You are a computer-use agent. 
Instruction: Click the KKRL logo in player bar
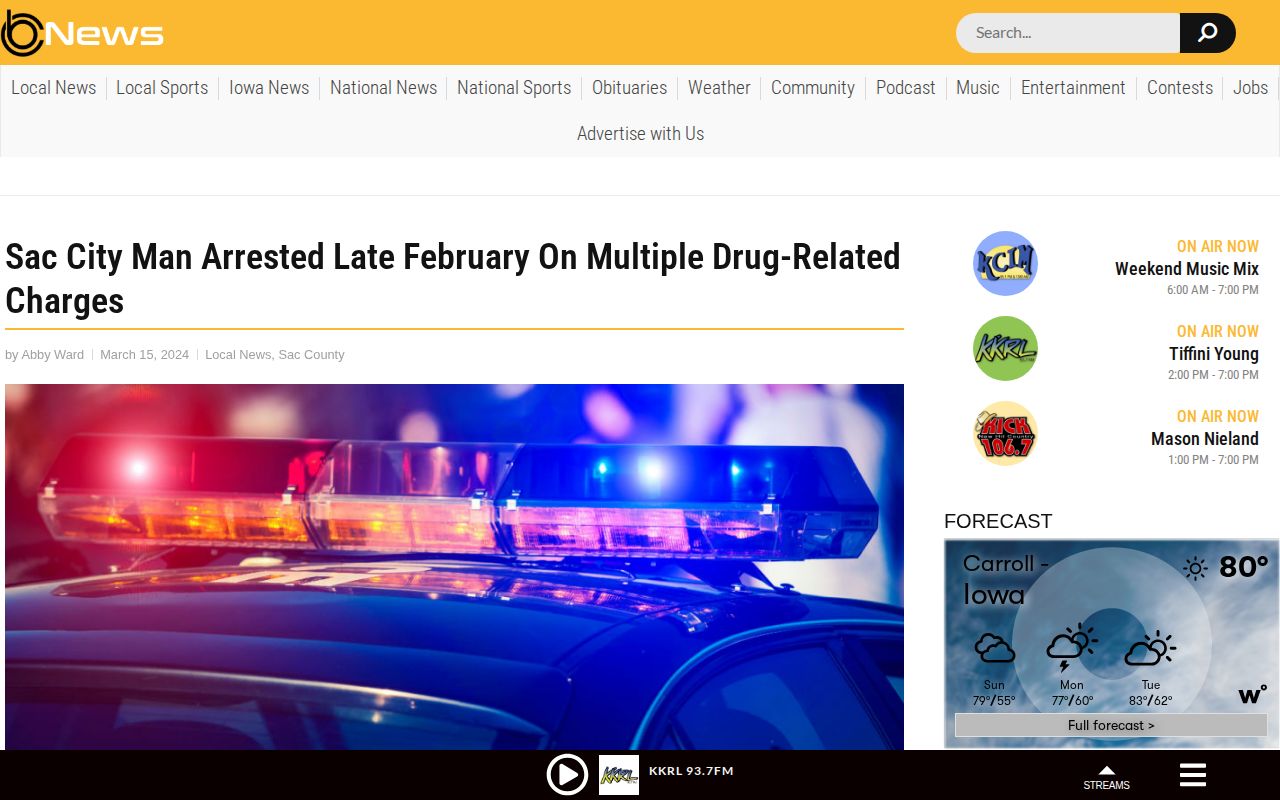[619, 775]
